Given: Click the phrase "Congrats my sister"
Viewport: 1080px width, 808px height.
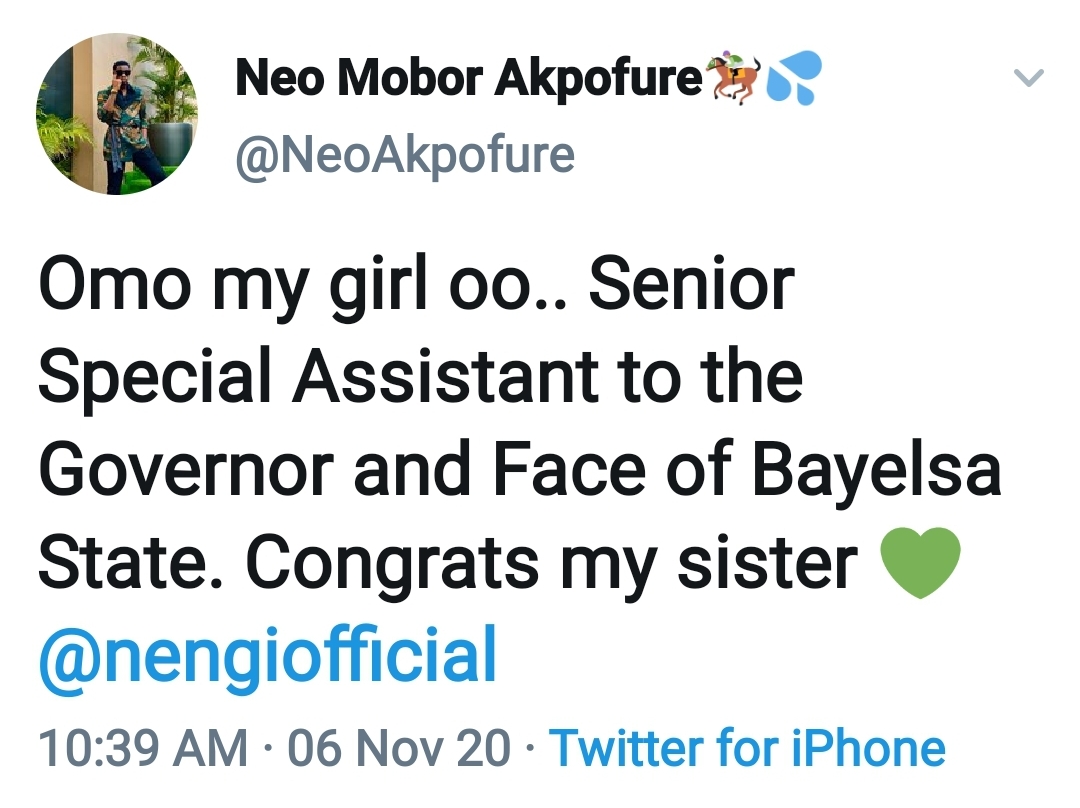Looking at the screenshot, I should tap(552, 564).
